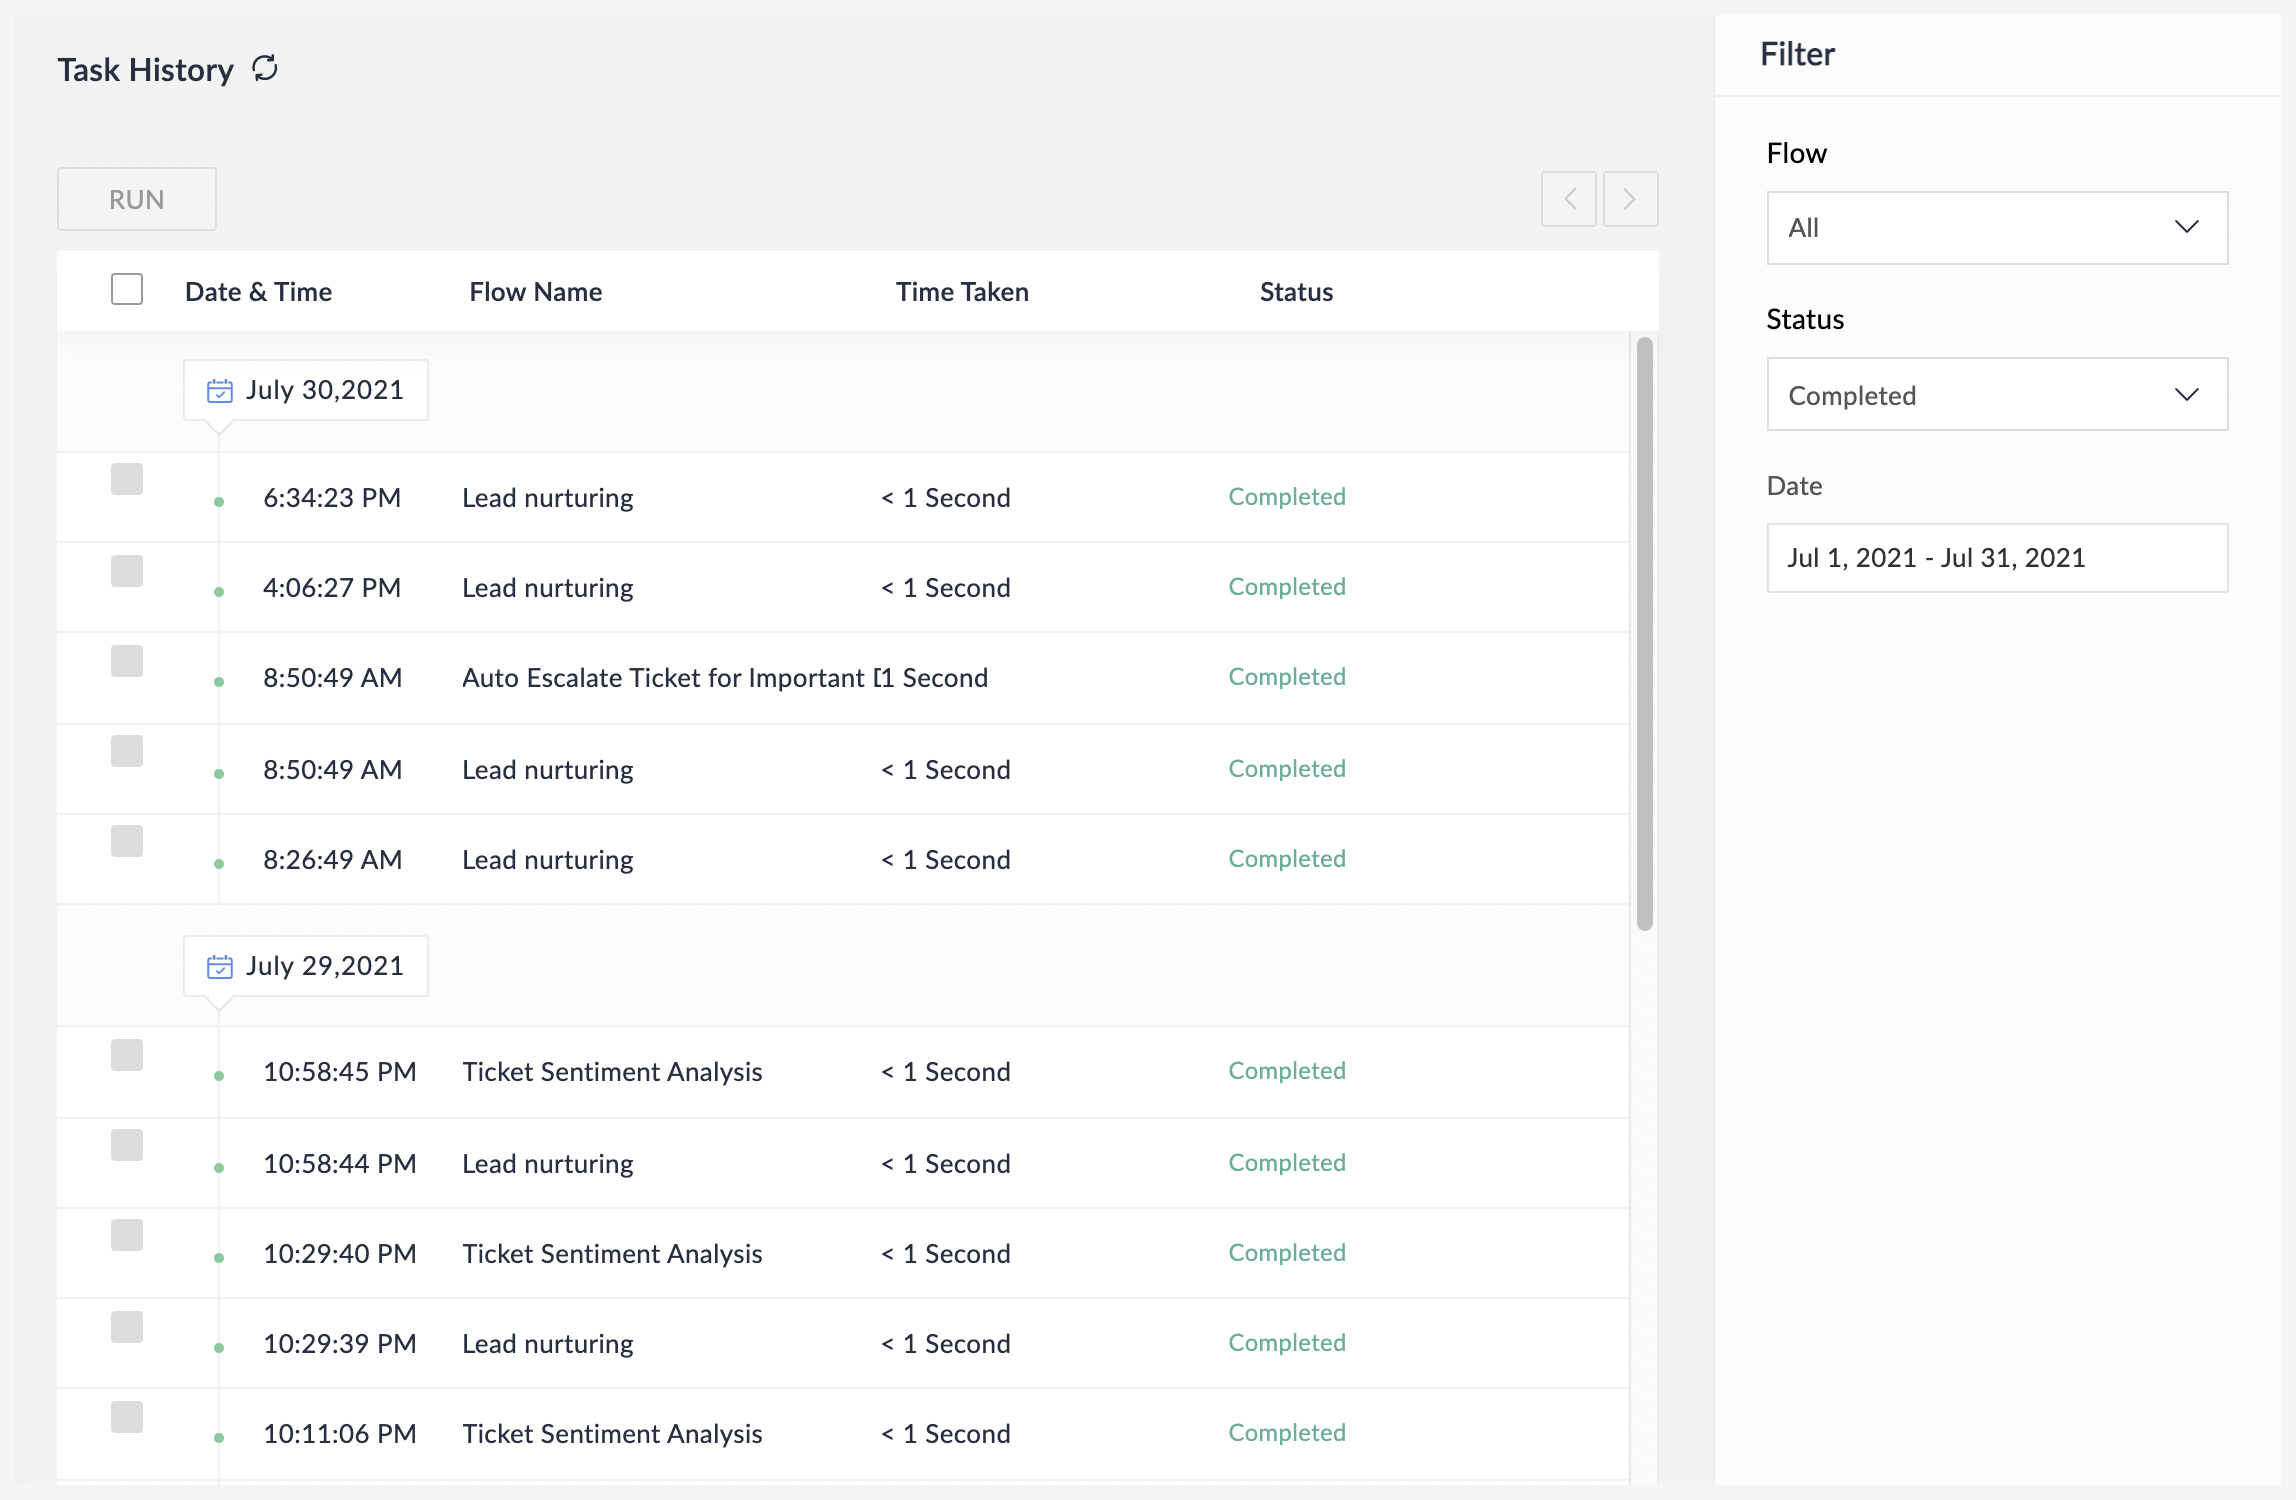This screenshot has height=1500, width=2296.
Task: Go to previous page using left arrow
Action: (1569, 199)
